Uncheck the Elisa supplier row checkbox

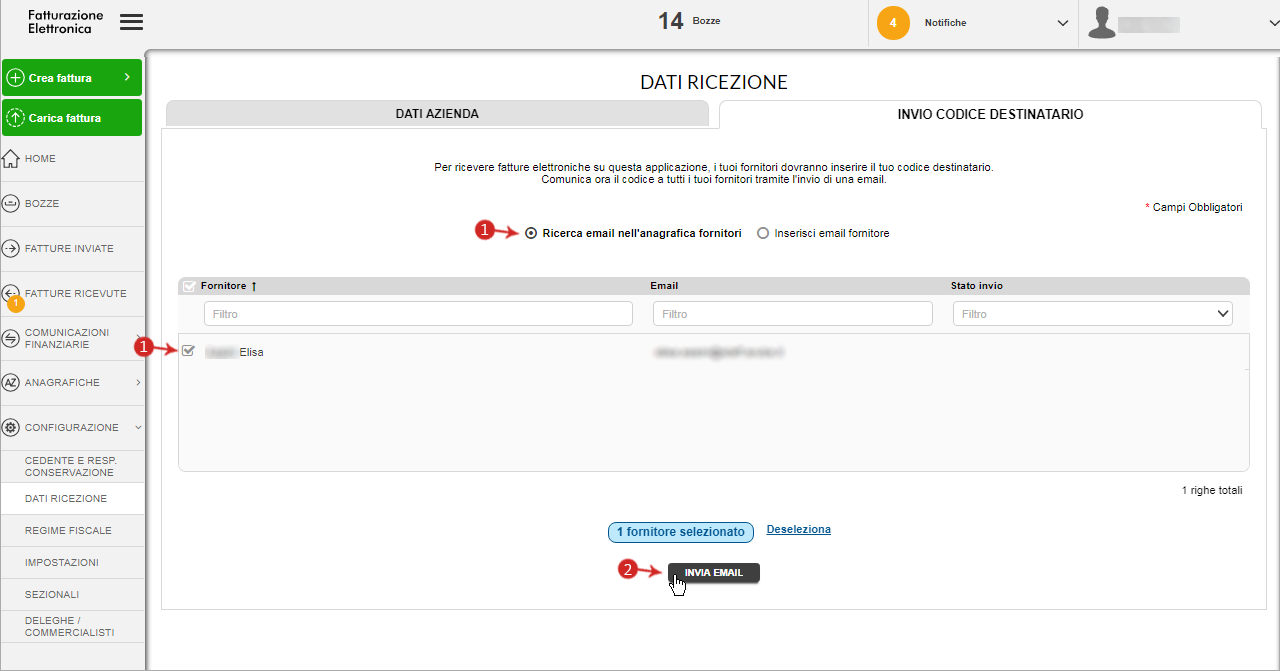pyautogui.click(x=189, y=351)
